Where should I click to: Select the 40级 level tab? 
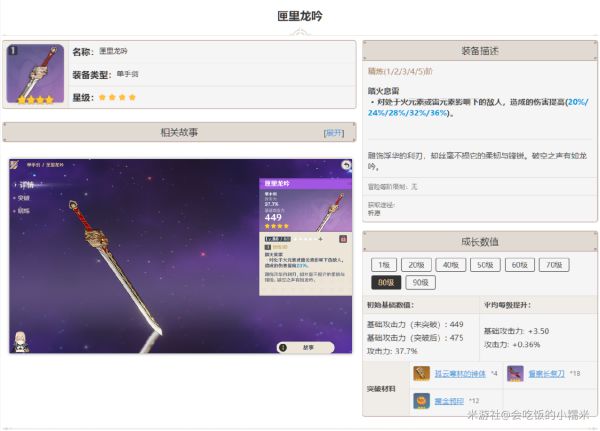click(x=451, y=265)
